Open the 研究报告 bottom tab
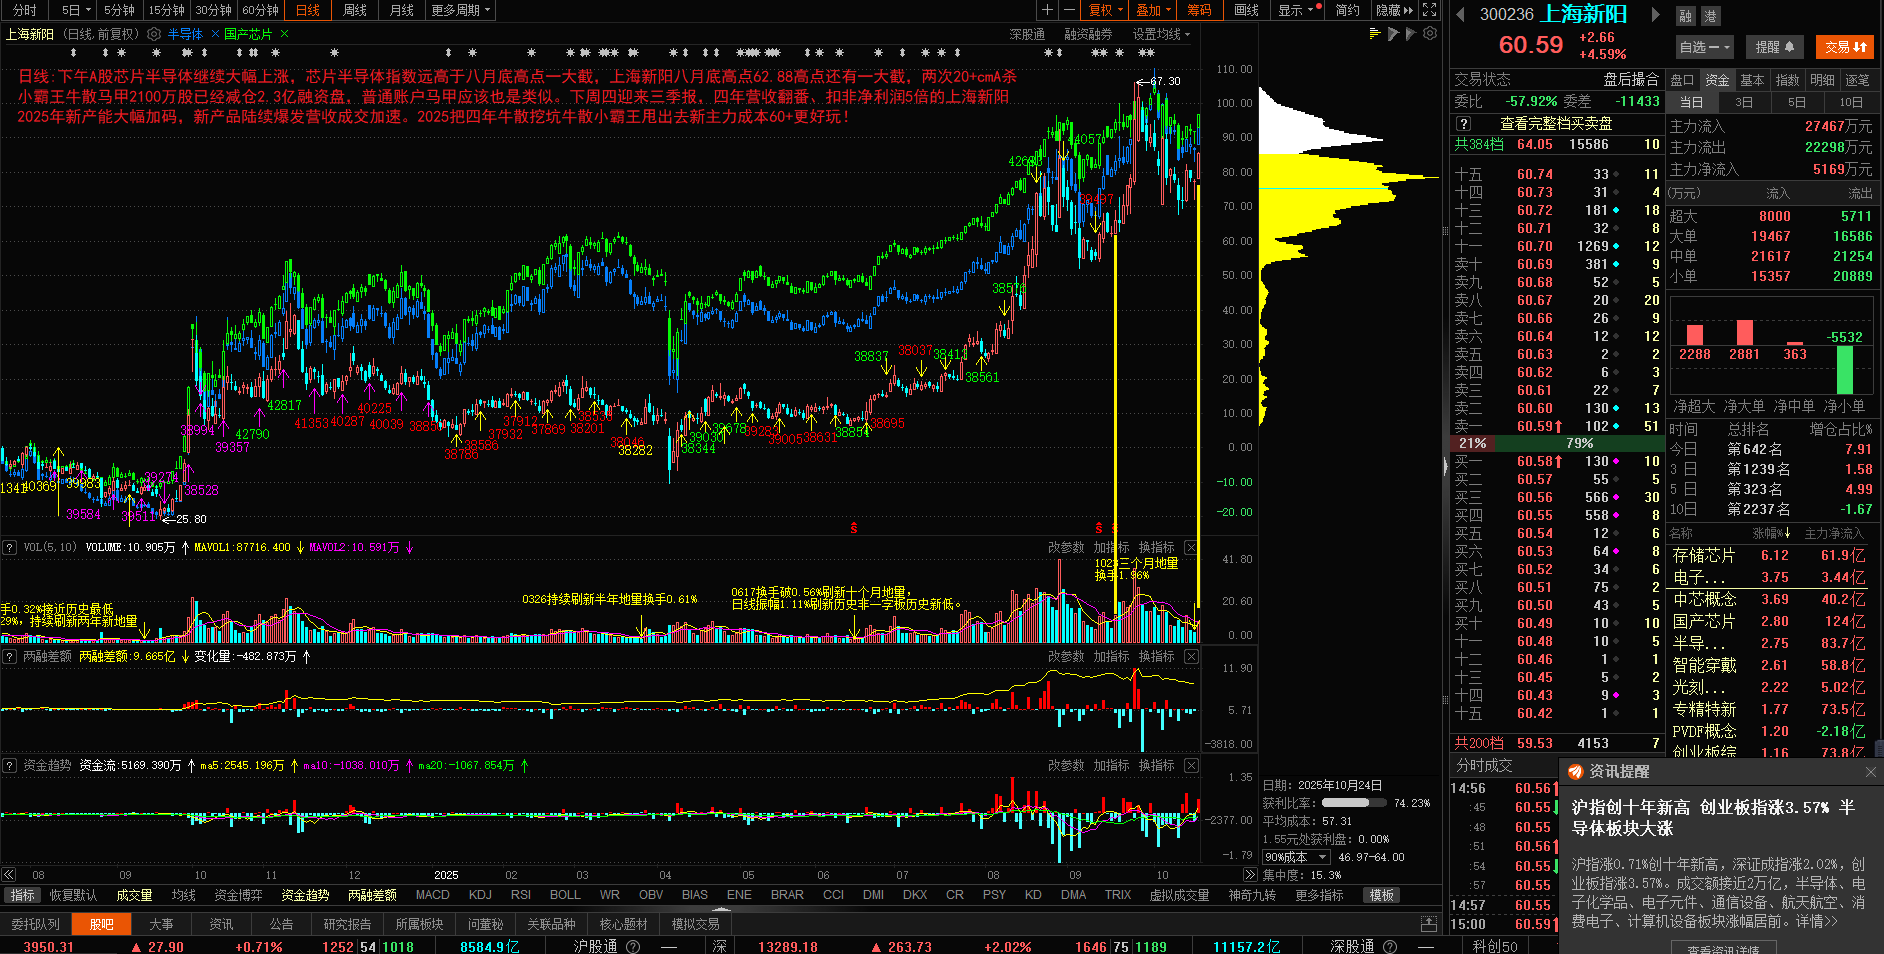 [347, 924]
